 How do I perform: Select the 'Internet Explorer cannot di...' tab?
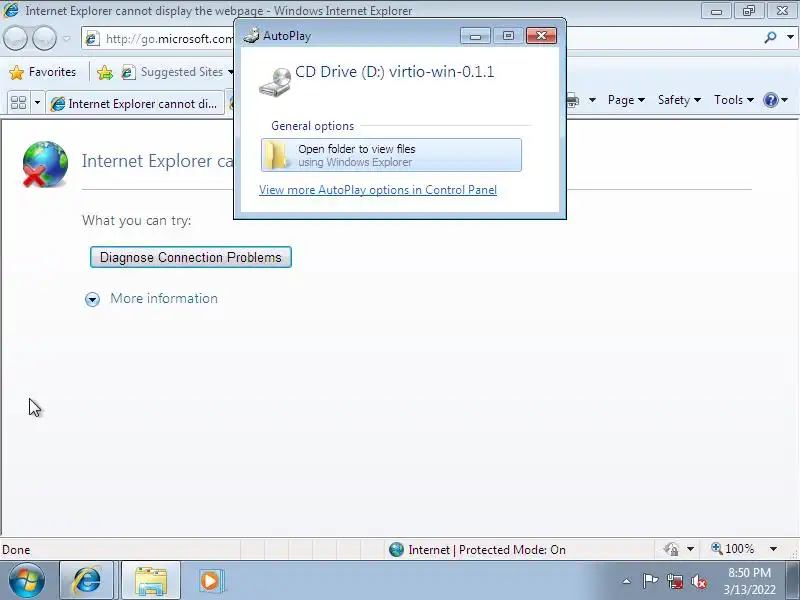pyautogui.click(x=135, y=103)
